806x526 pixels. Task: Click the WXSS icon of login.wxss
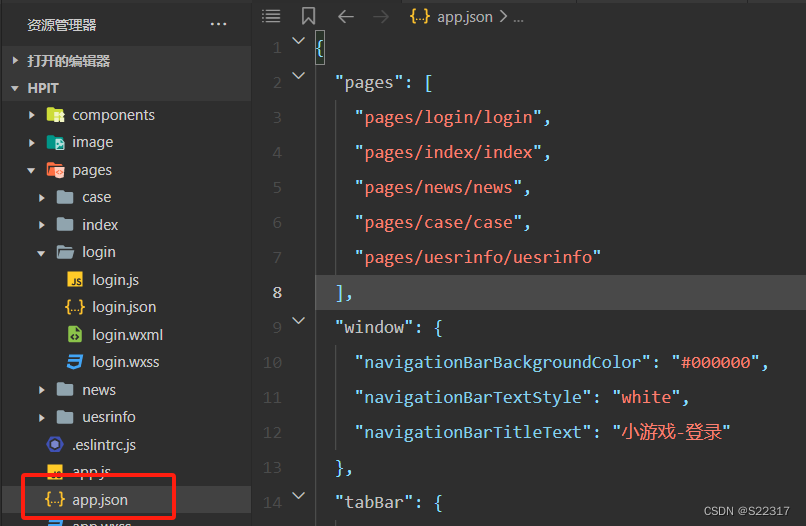[75, 362]
